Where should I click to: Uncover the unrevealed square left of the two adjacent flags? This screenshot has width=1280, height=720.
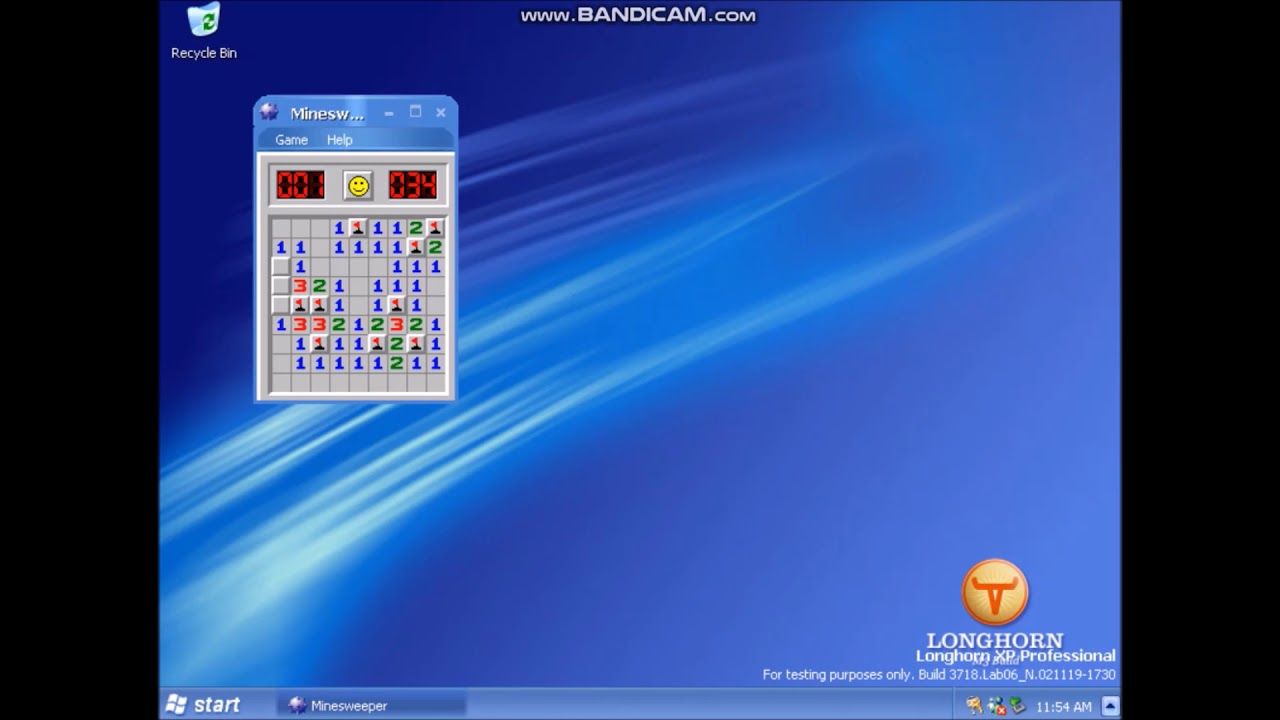point(281,305)
